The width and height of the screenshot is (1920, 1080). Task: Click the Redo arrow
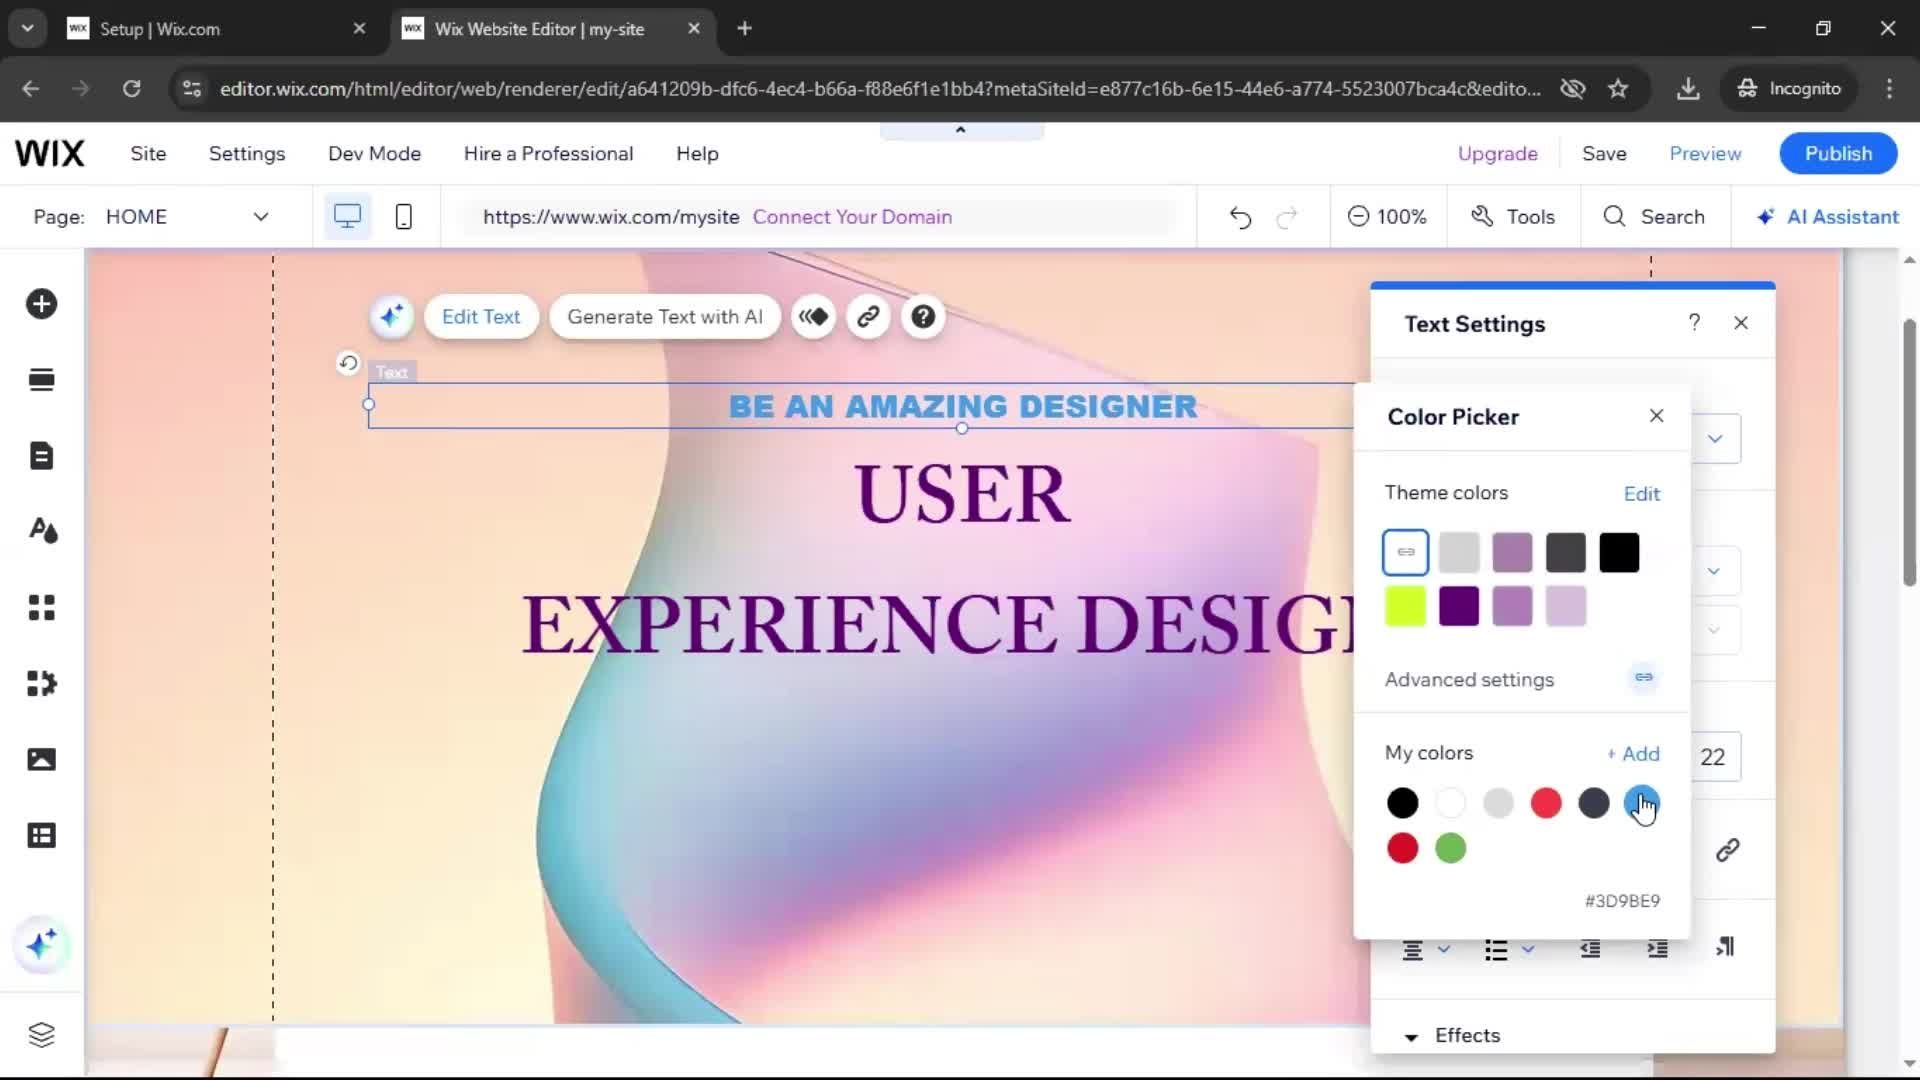pyautogui.click(x=1287, y=217)
